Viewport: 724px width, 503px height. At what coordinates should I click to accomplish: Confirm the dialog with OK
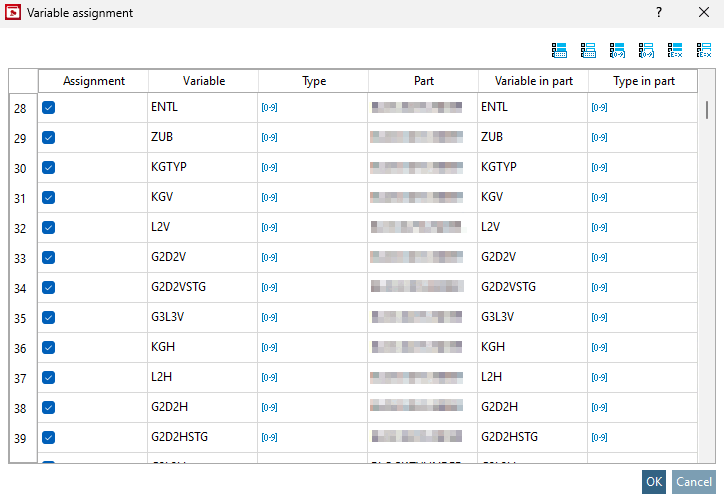tap(654, 482)
